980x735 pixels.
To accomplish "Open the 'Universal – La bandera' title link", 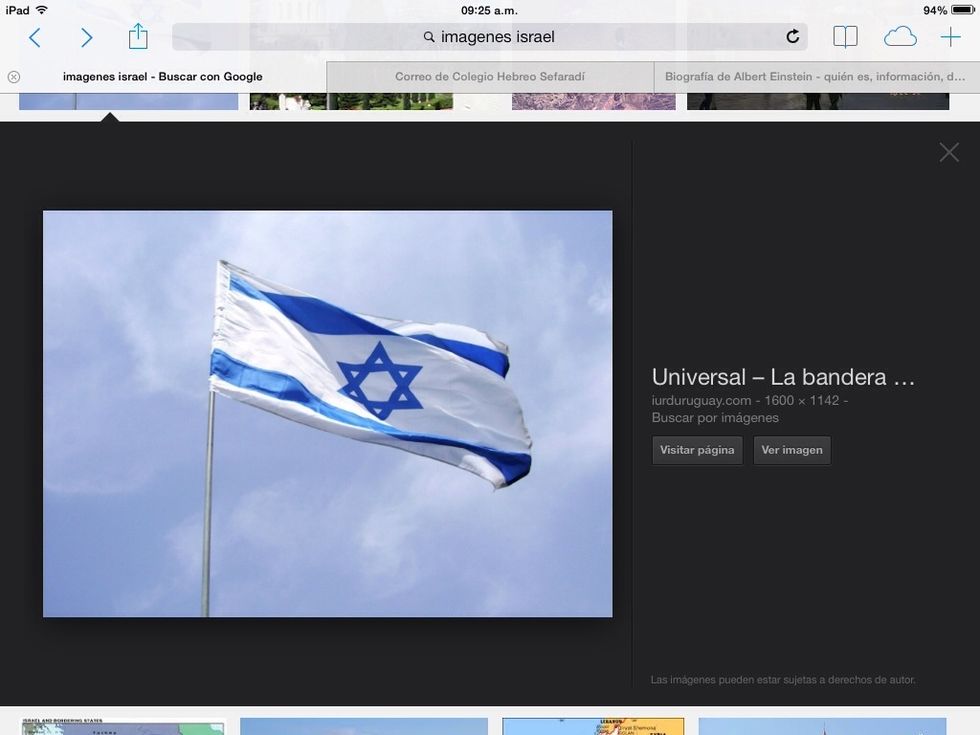I will point(783,377).
